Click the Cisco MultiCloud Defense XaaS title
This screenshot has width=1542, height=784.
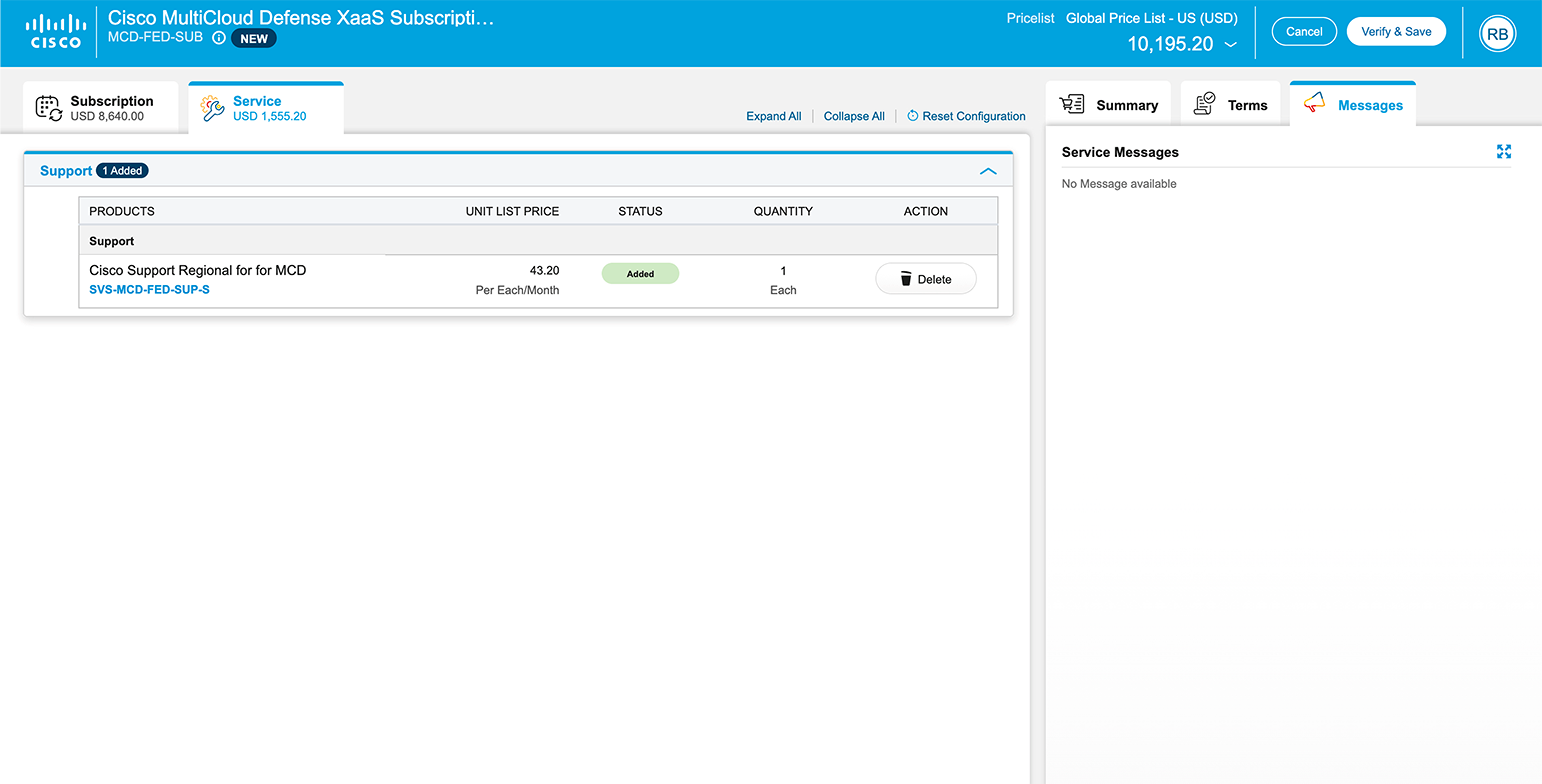click(301, 18)
